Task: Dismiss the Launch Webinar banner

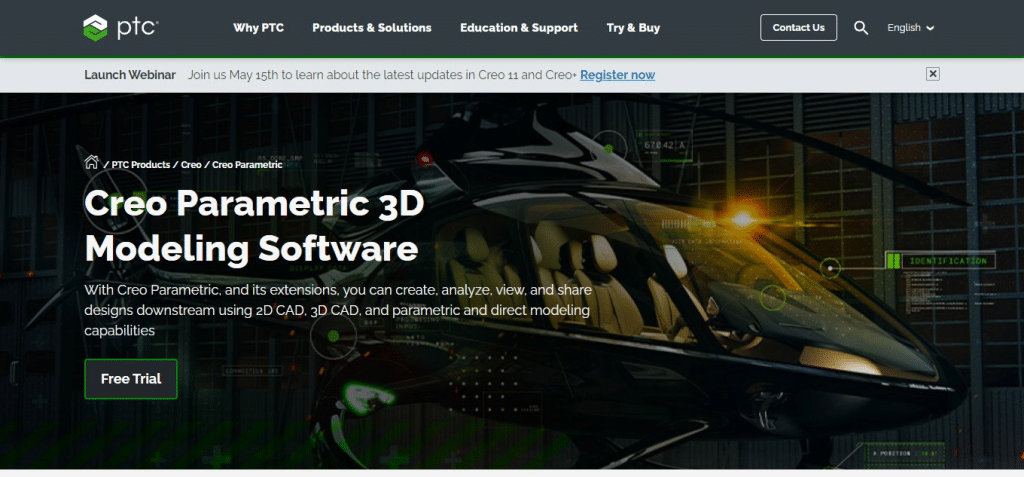Action: click(932, 74)
